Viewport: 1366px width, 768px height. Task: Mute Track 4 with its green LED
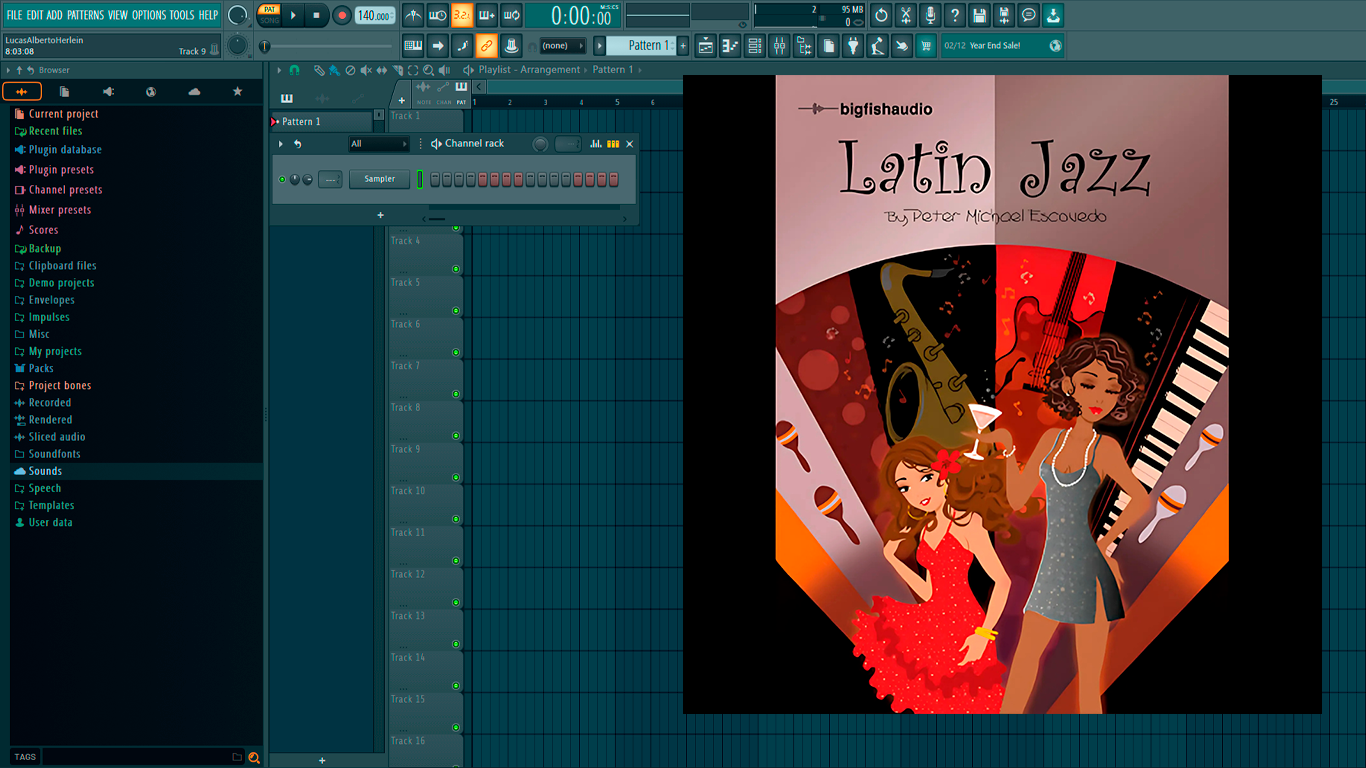pyautogui.click(x=456, y=269)
